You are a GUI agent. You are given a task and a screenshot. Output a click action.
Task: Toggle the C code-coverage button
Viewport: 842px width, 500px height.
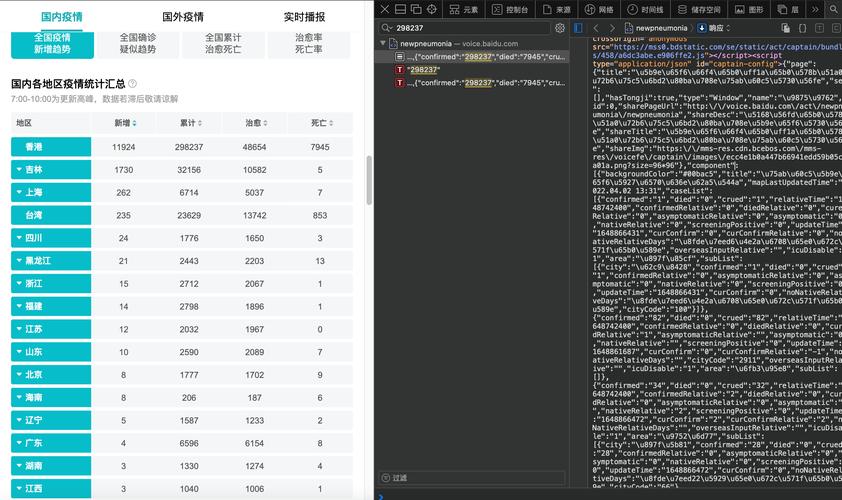(x=836, y=28)
